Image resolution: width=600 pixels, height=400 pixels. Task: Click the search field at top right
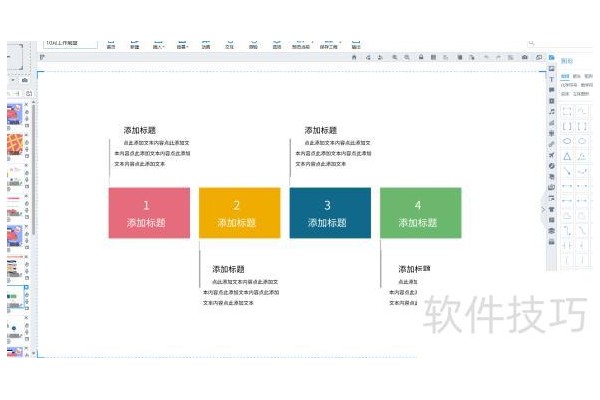click(561, 43)
